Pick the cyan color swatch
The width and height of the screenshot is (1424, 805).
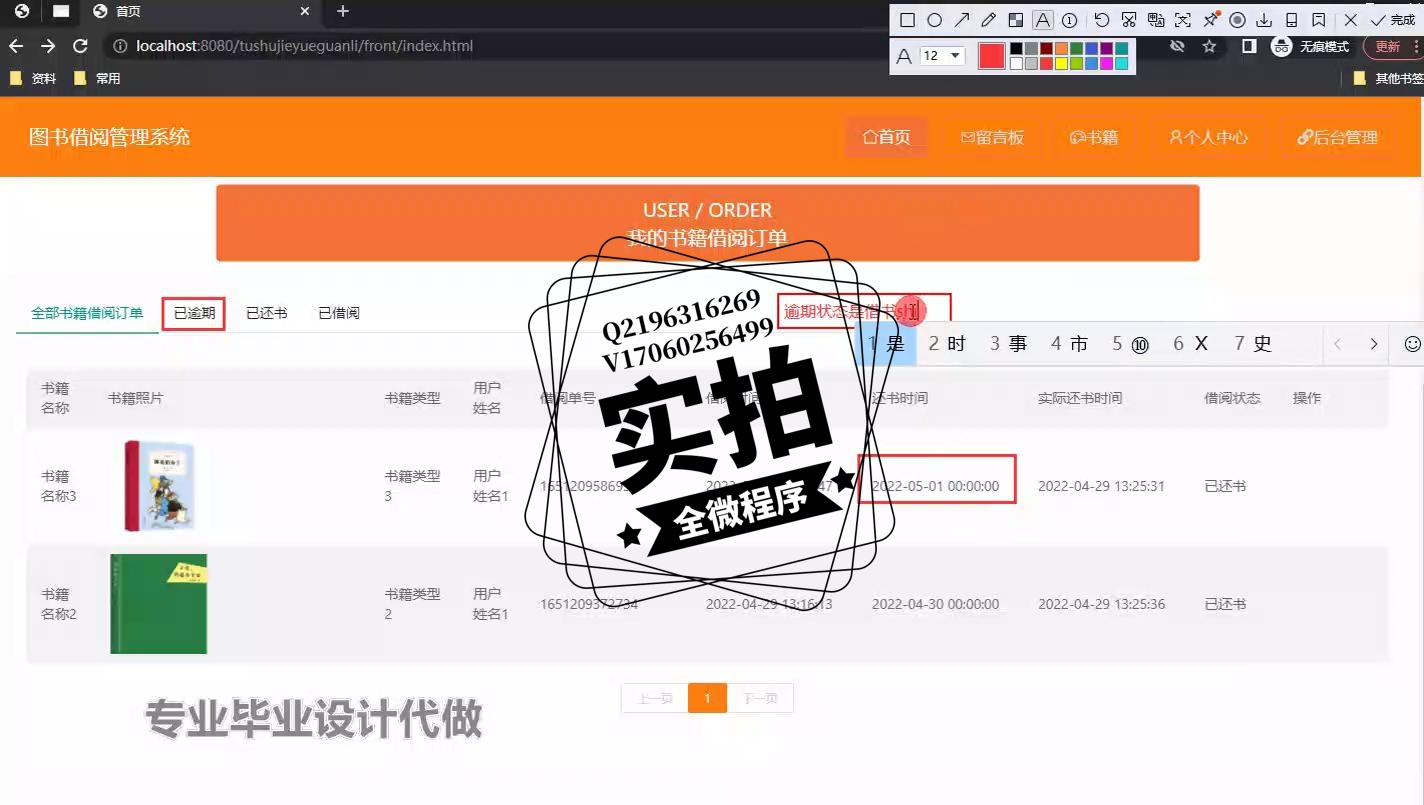point(1121,64)
